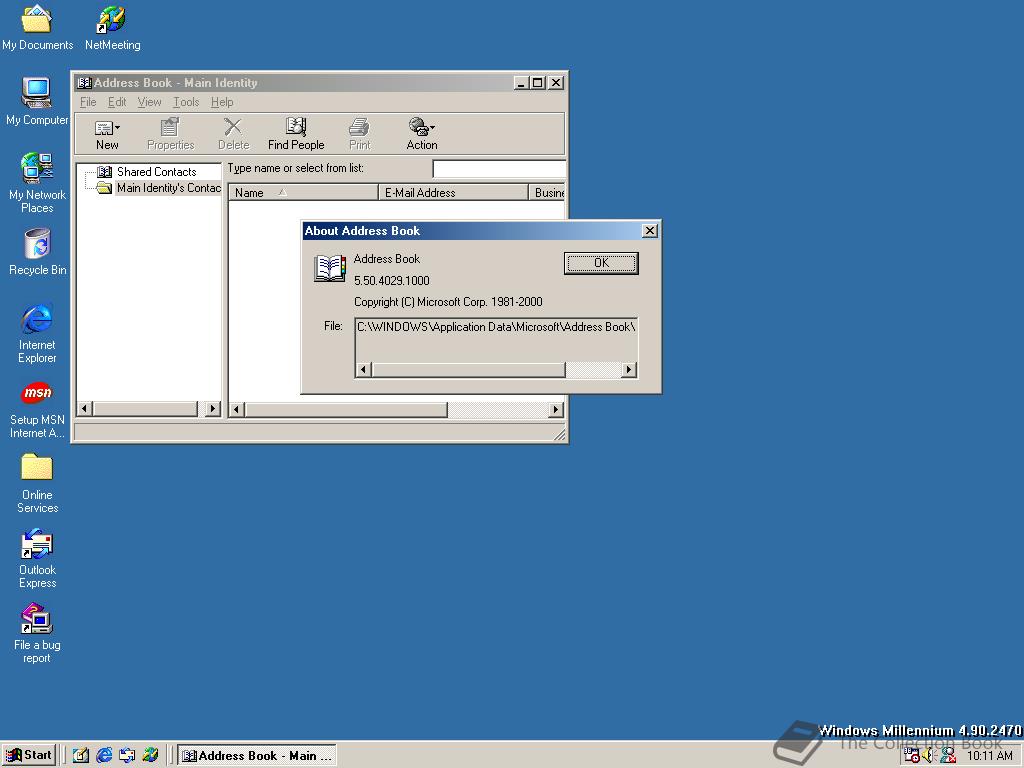Click the Action button dropdown arrow
1024x768 pixels.
tap(432, 128)
